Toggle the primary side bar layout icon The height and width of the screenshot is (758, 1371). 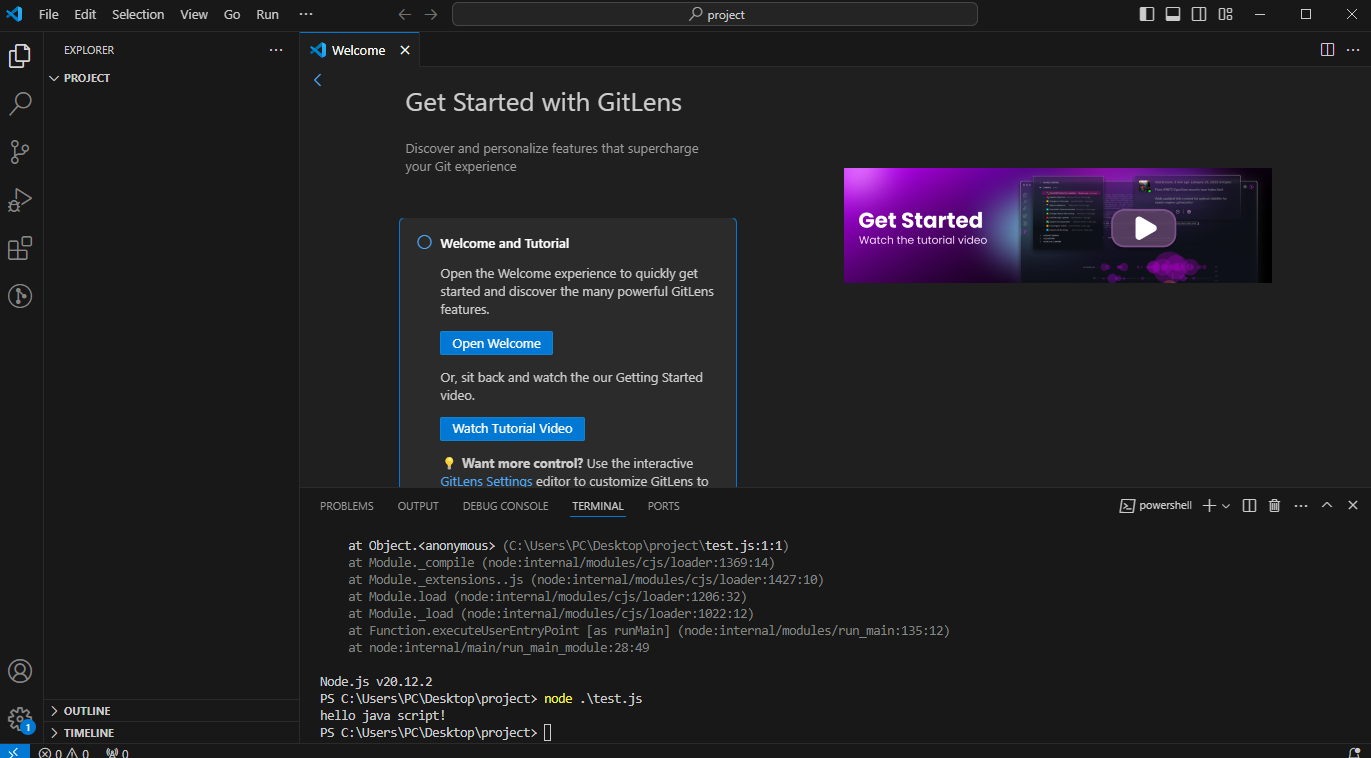pyautogui.click(x=1147, y=14)
